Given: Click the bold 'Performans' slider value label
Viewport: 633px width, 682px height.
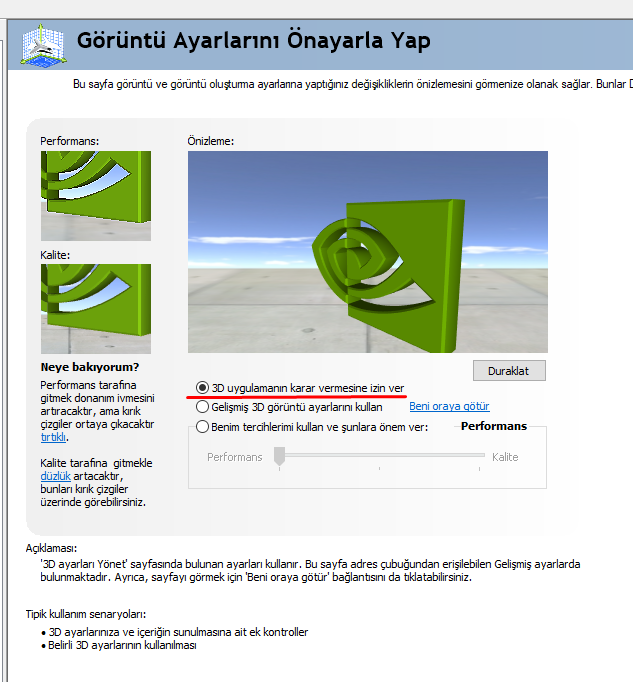Looking at the screenshot, I should (494, 426).
